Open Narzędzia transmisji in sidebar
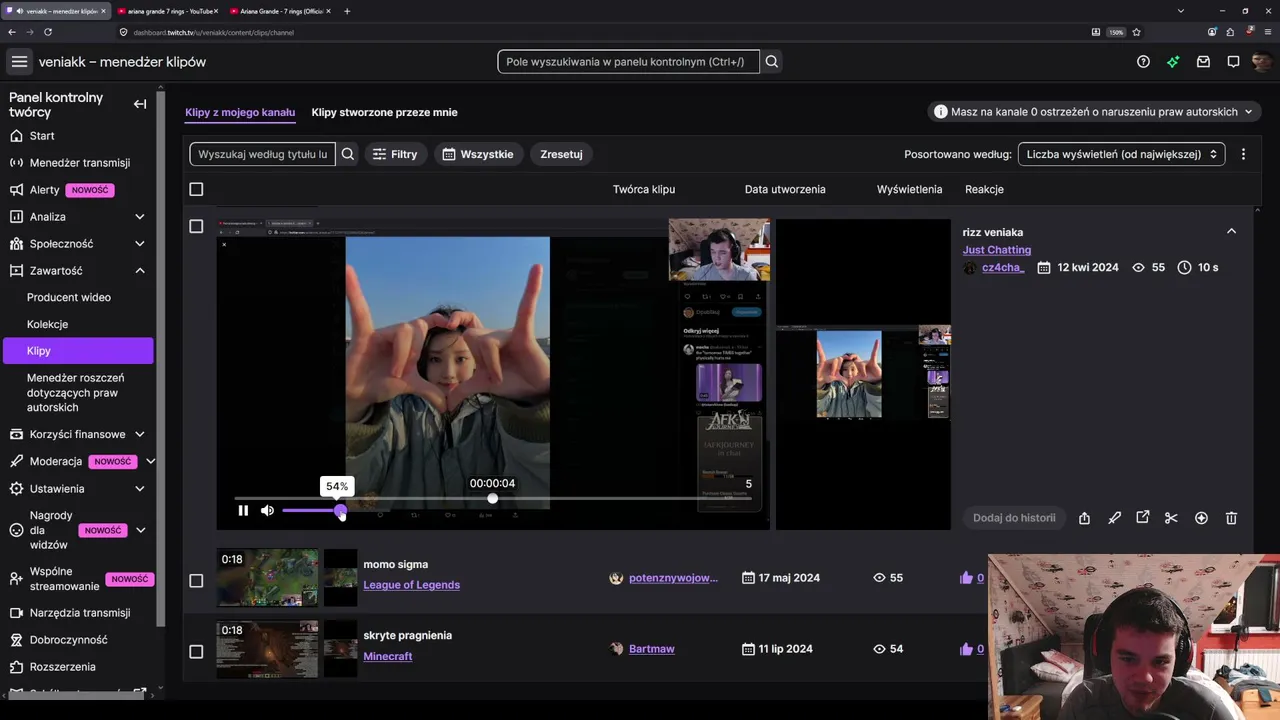Screen dimensions: 1280x720 coord(78,613)
